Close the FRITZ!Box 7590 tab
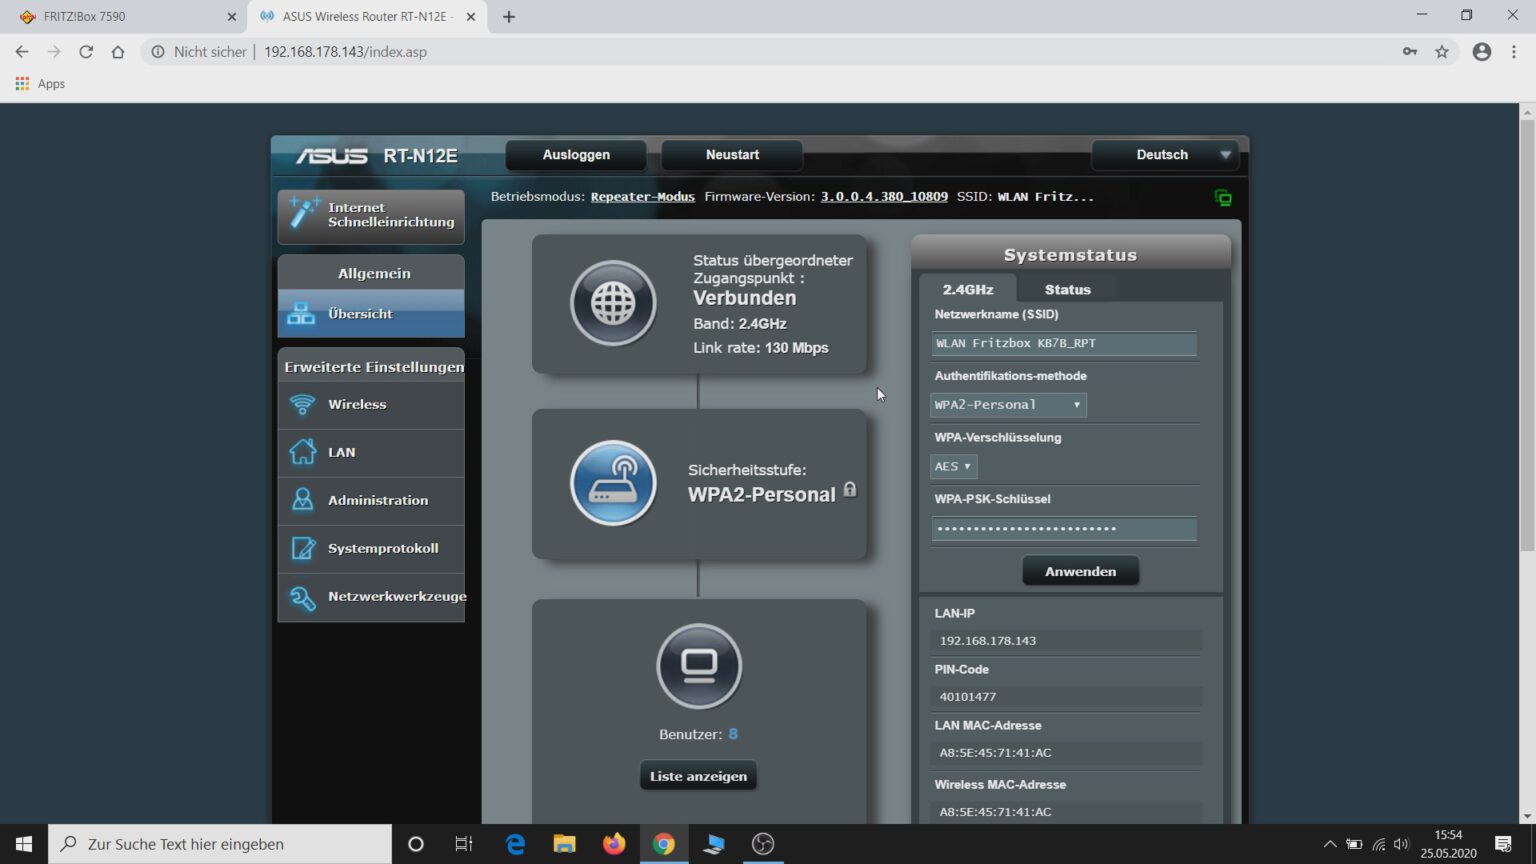Viewport: 1536px width, 864px height. tap(231, 17)
